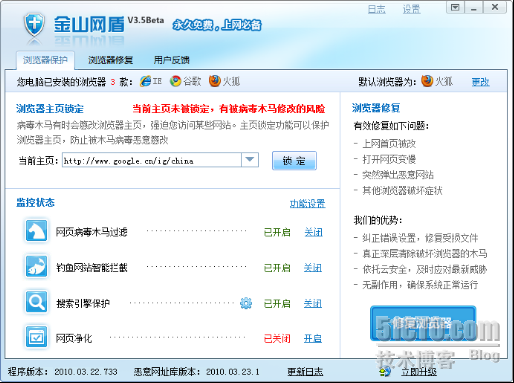The image size is (514, 383).
Task: Click the 其他浏览器破坏症状 list item
Action: 402,191
